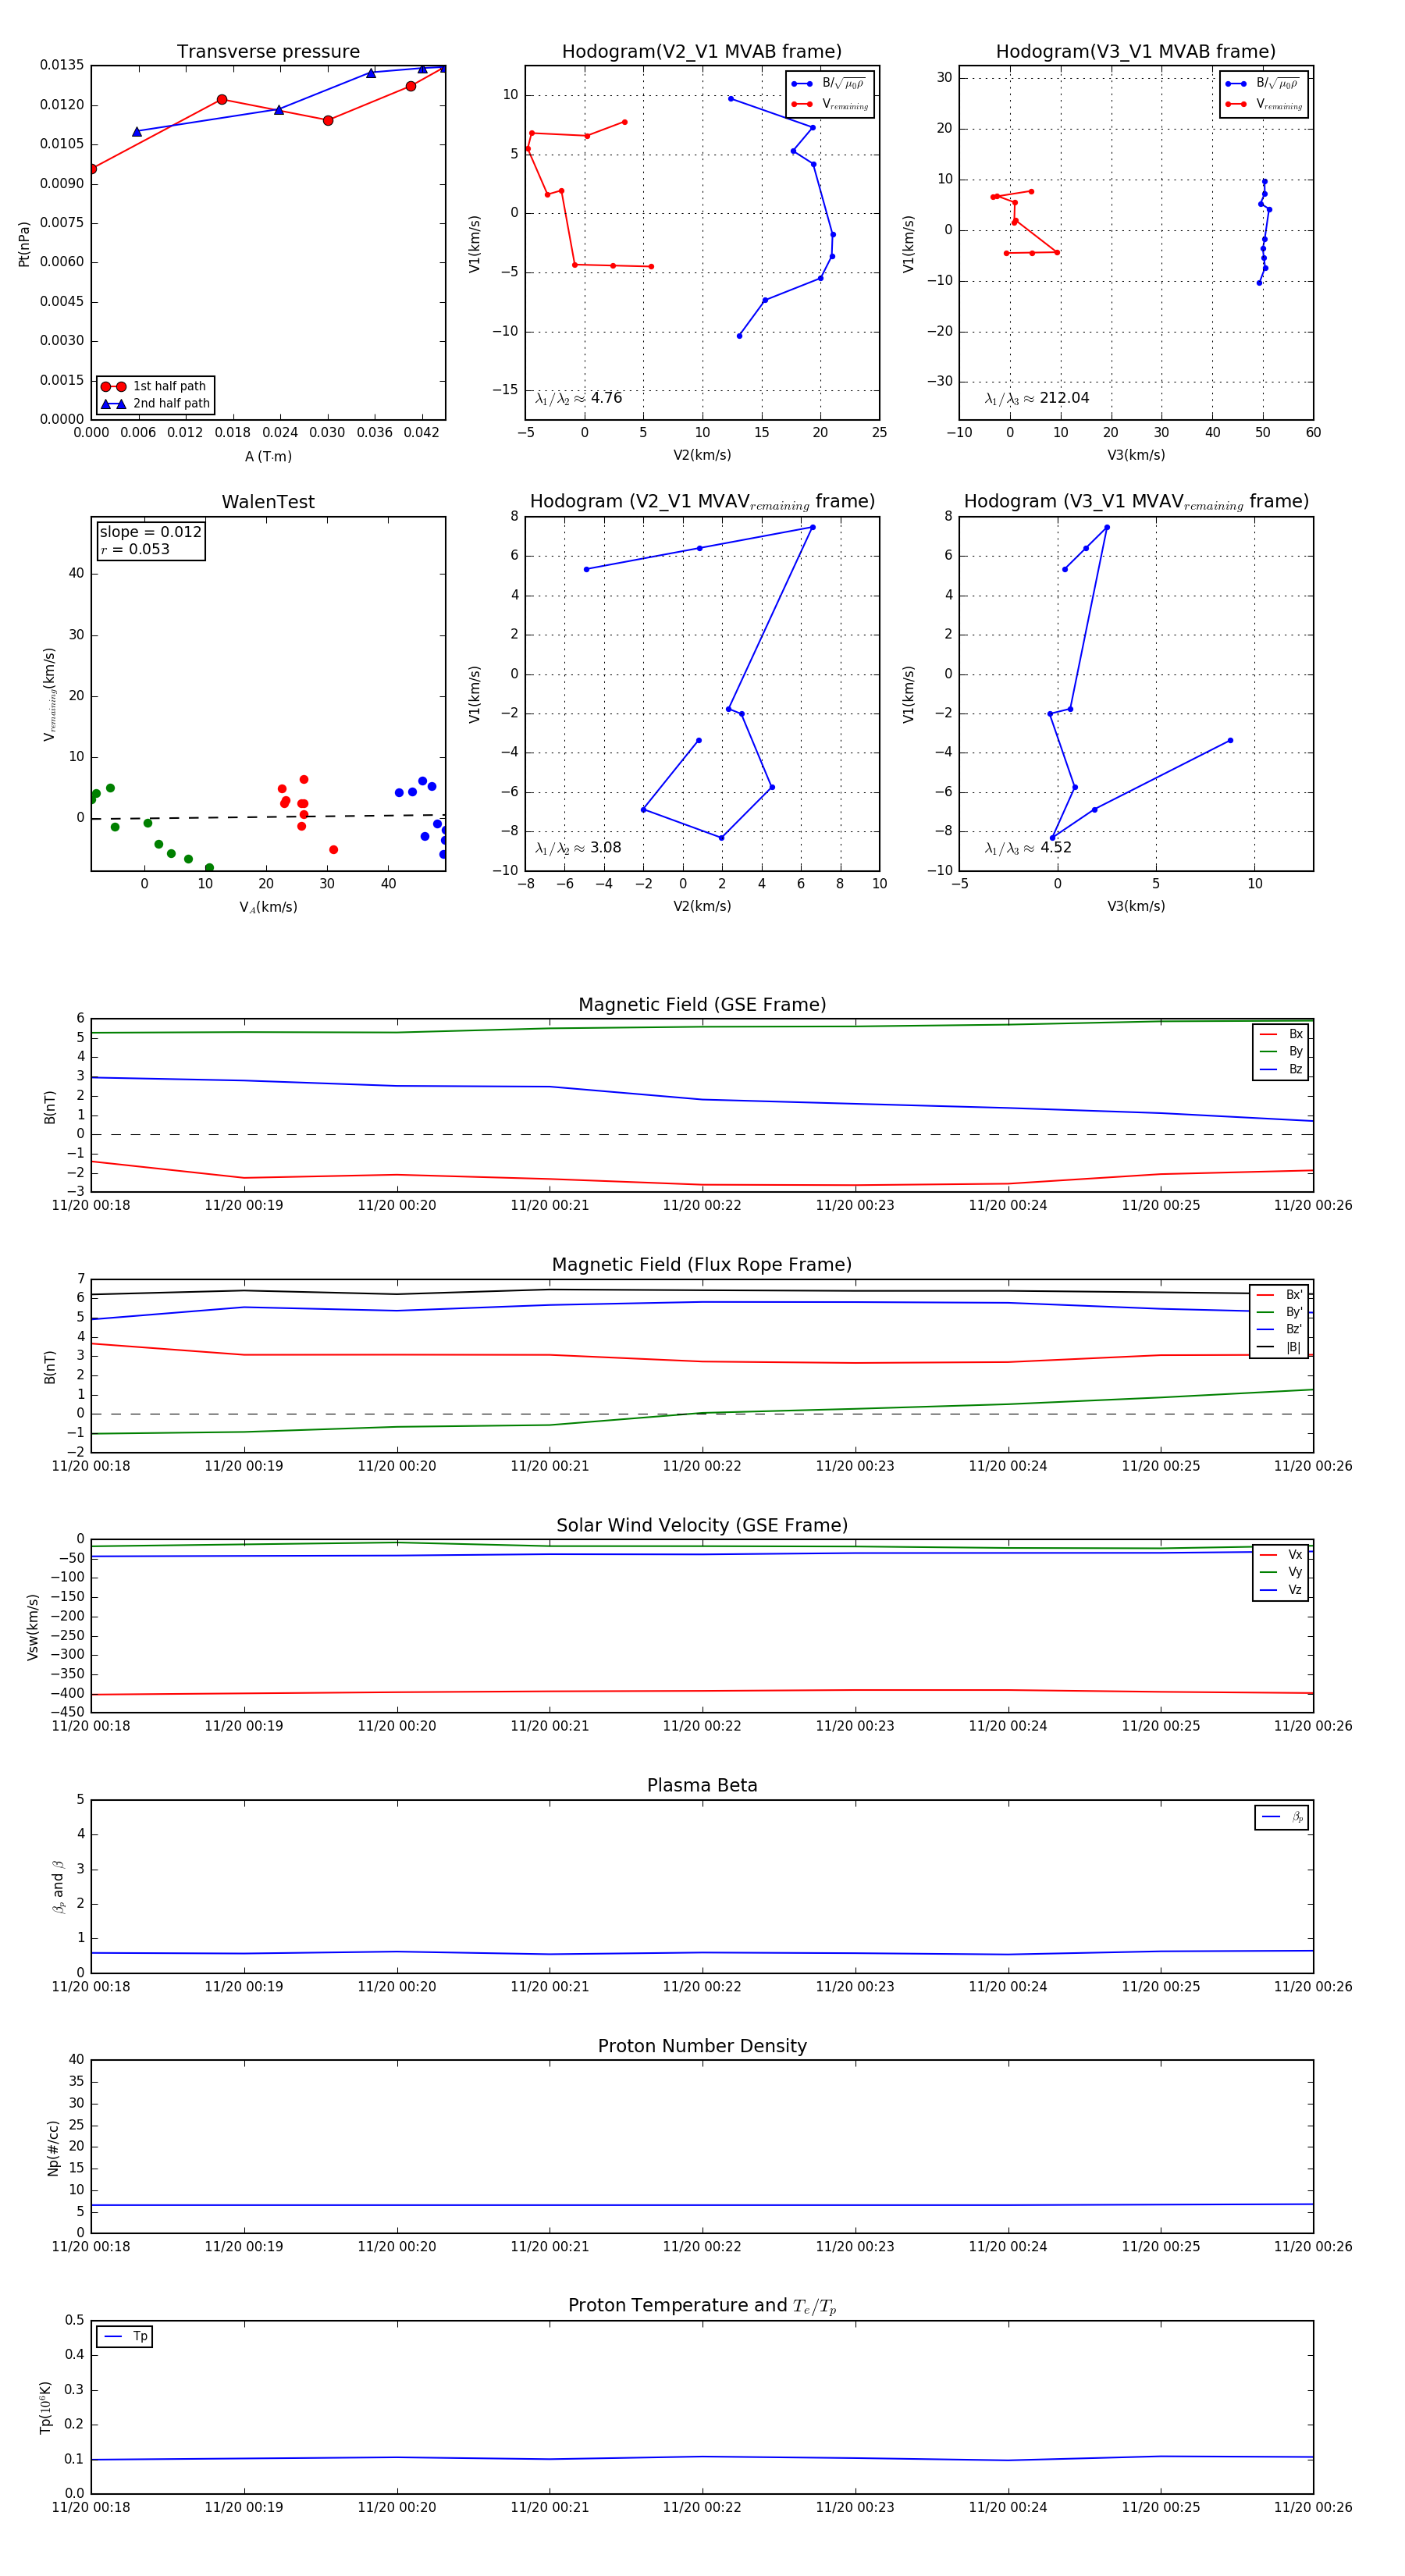The height and width of the screenshot is (2576, 1405).
Task: Click the '2nd half path' legend entry
Action: tap(156, 404)
